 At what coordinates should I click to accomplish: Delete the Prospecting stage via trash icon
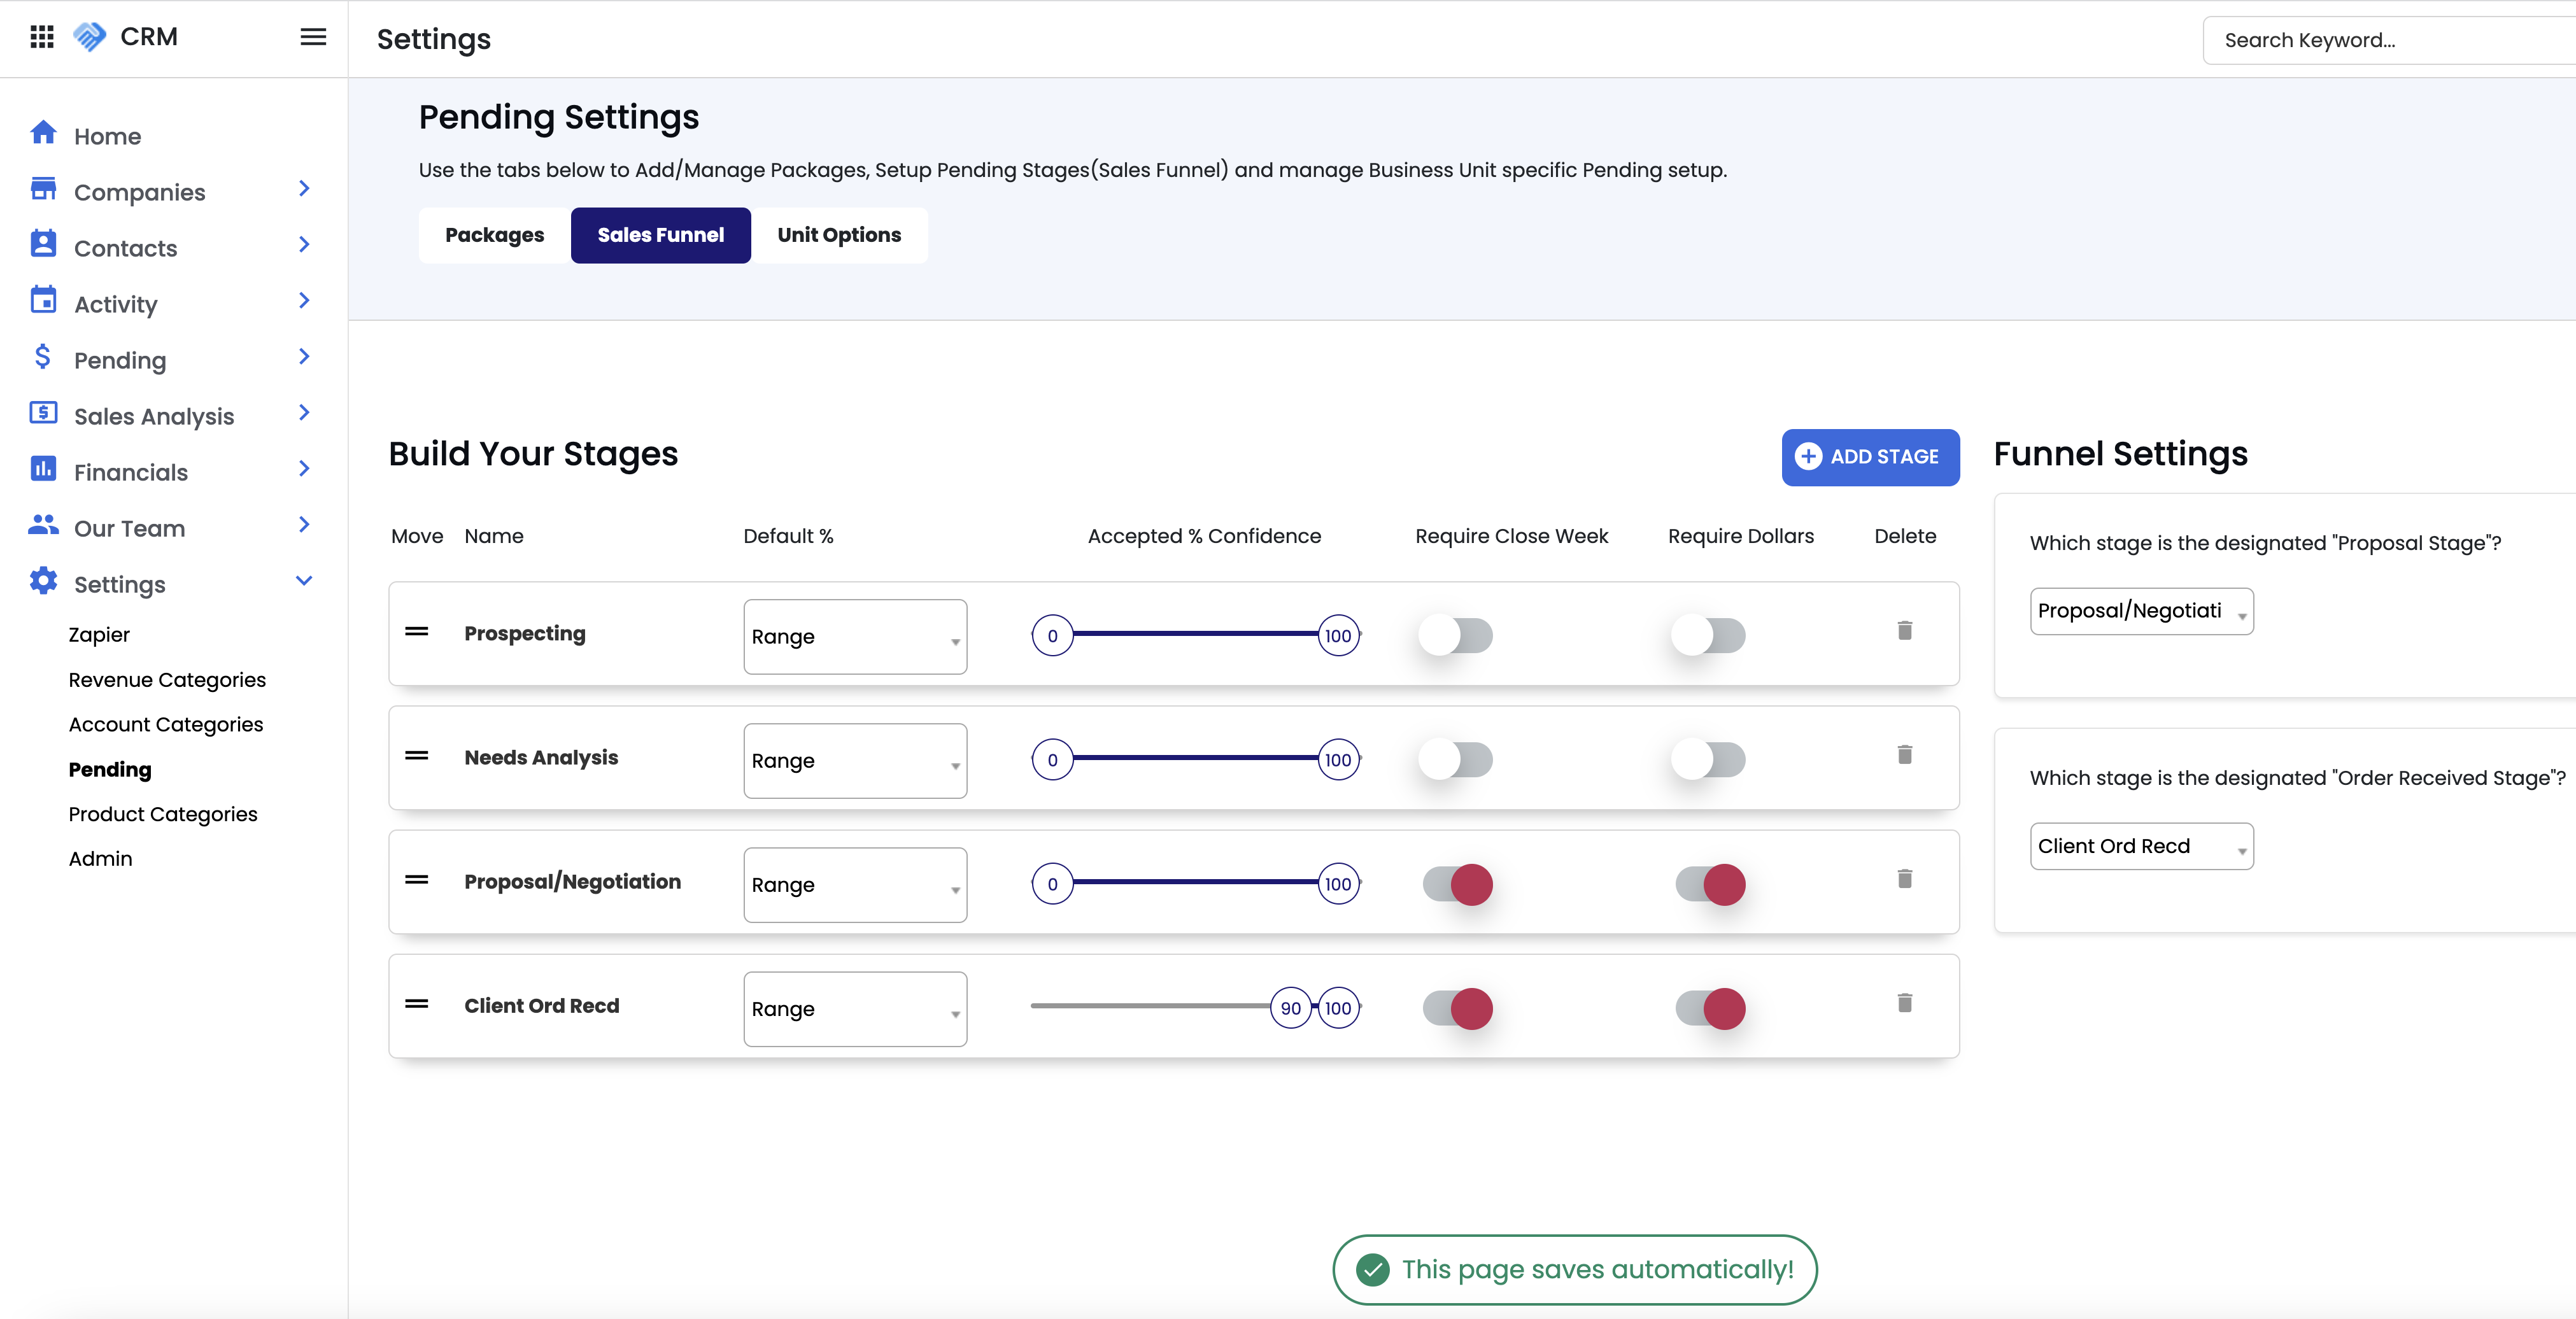(1905, 631)
